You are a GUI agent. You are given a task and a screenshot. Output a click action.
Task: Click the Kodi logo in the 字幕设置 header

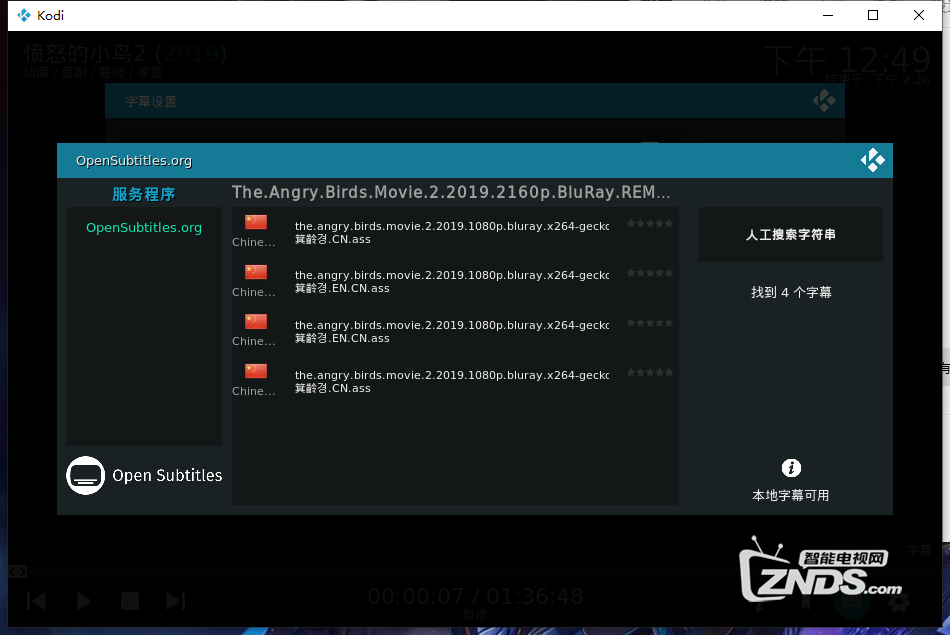[824, 101]
